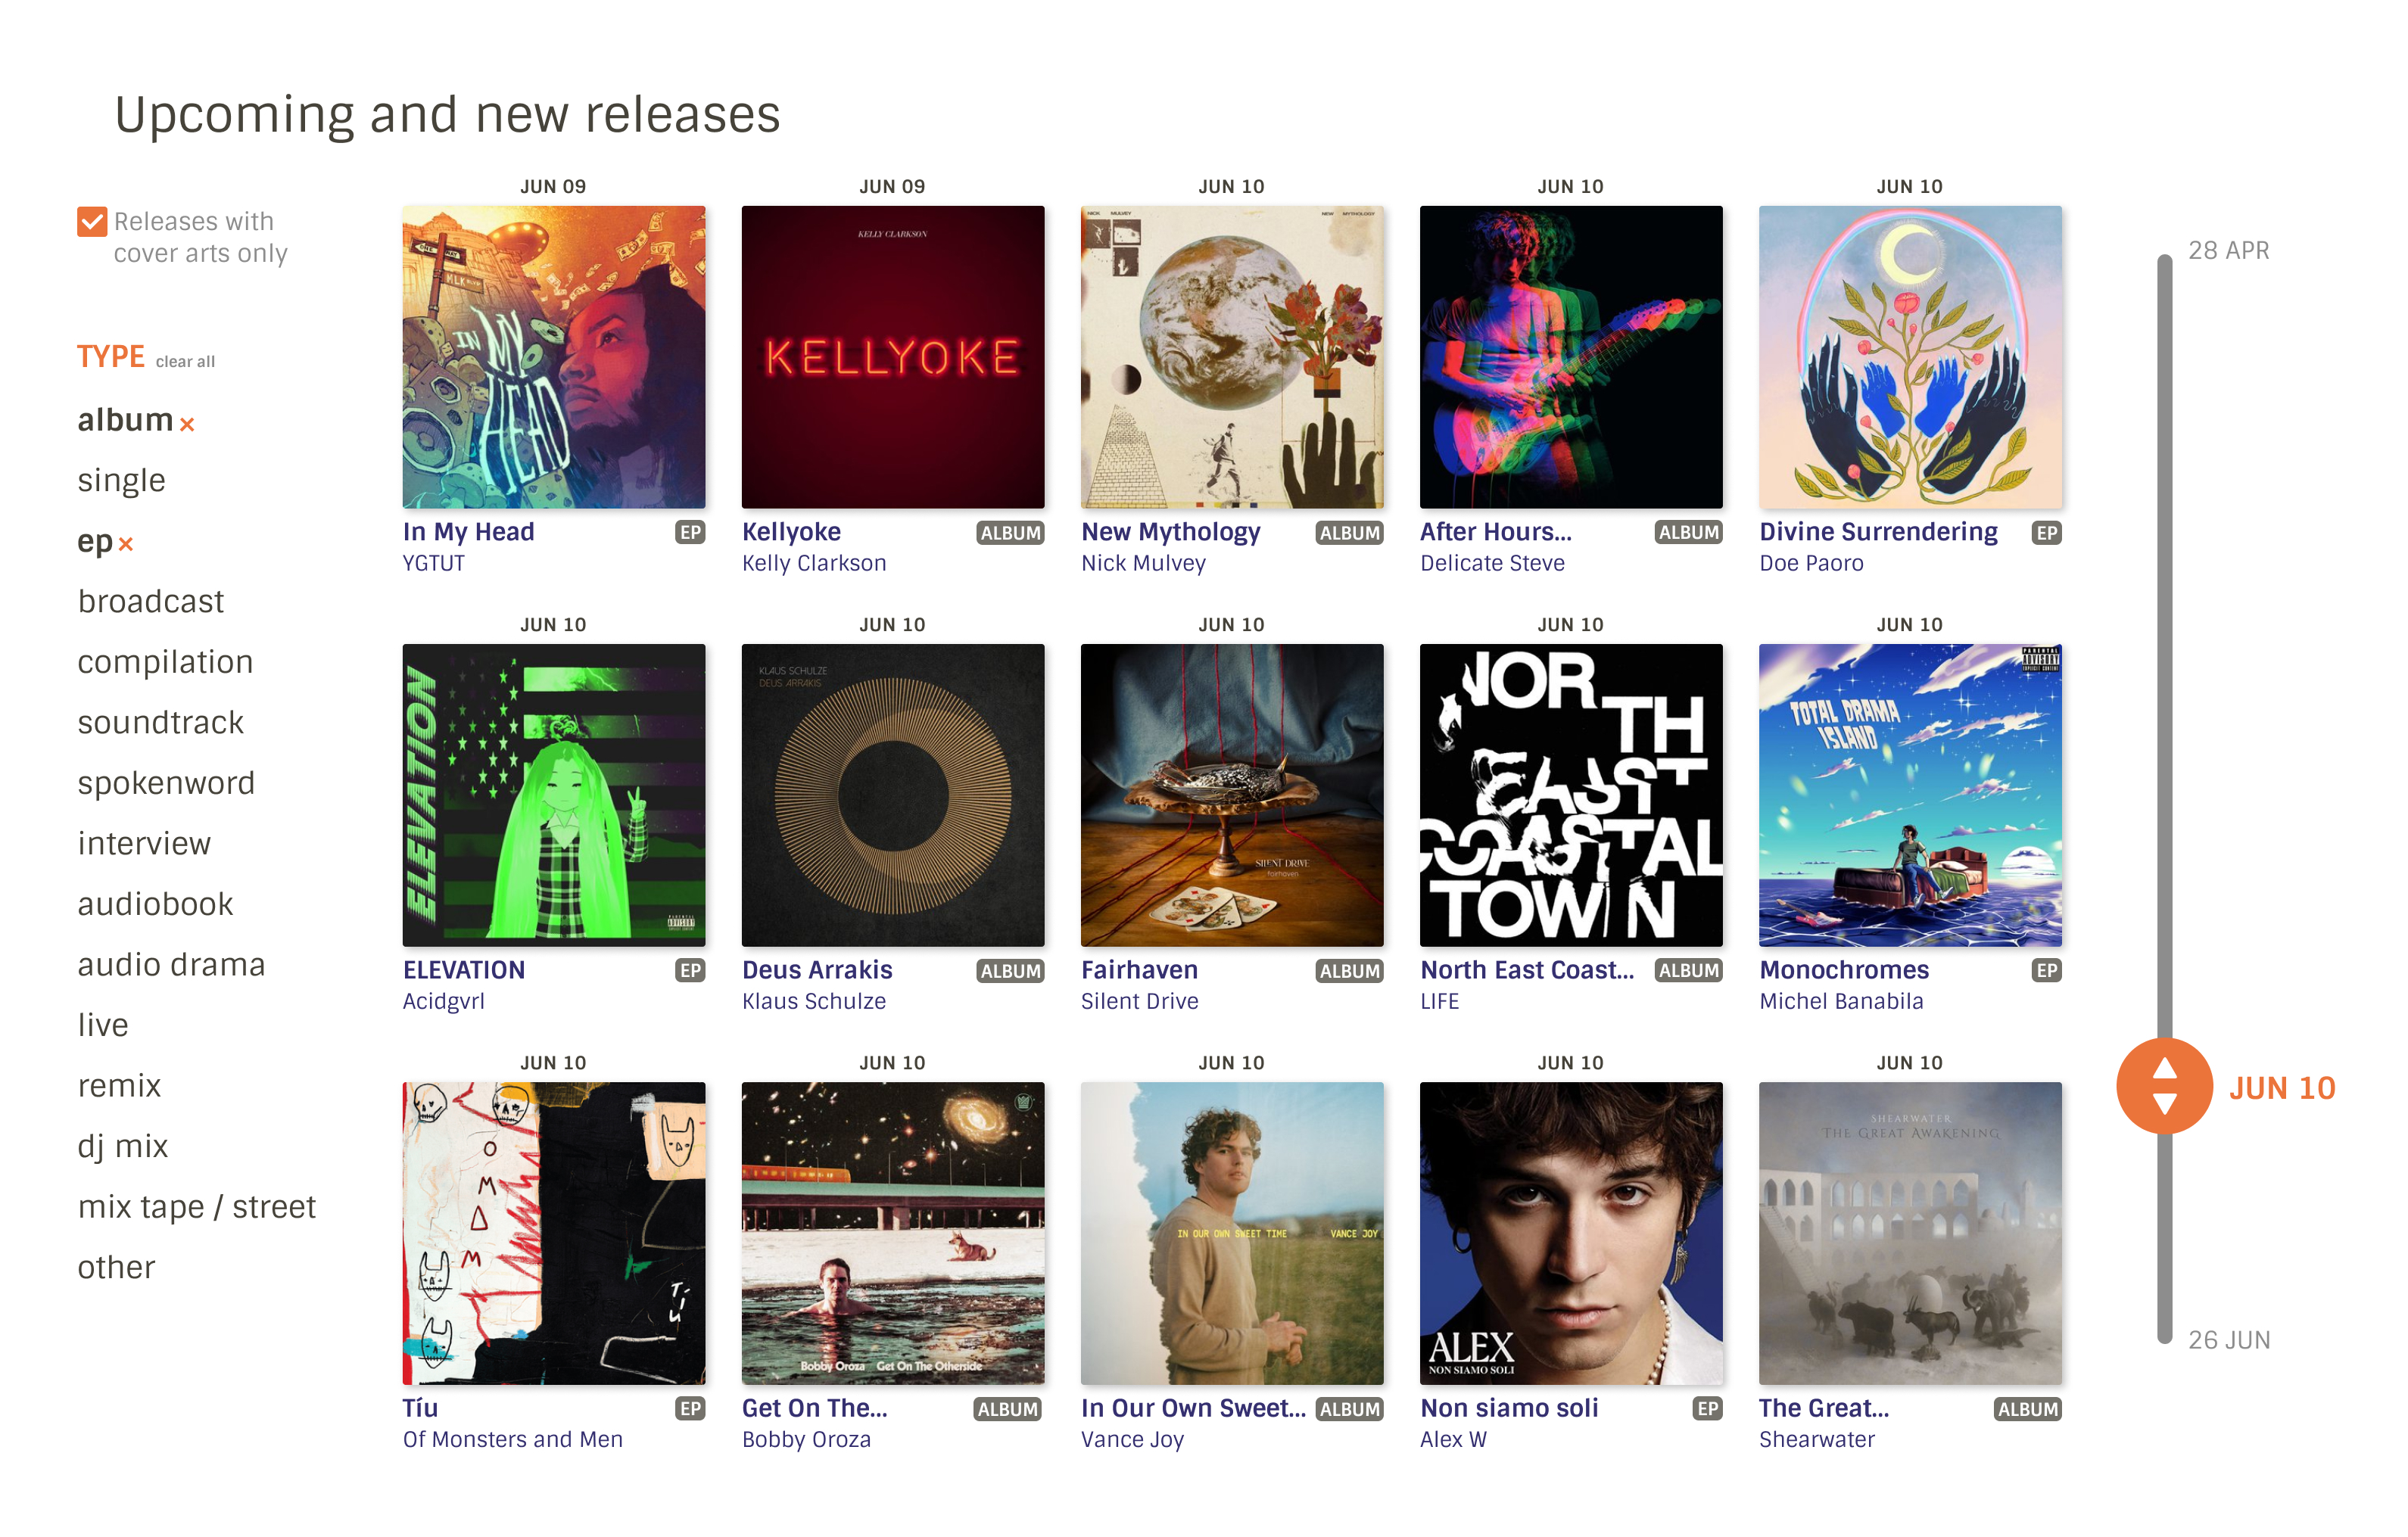Jump to 26 JUN on the timeline
This screenshot has width=2408, height=1537.
(2228, 1340)
